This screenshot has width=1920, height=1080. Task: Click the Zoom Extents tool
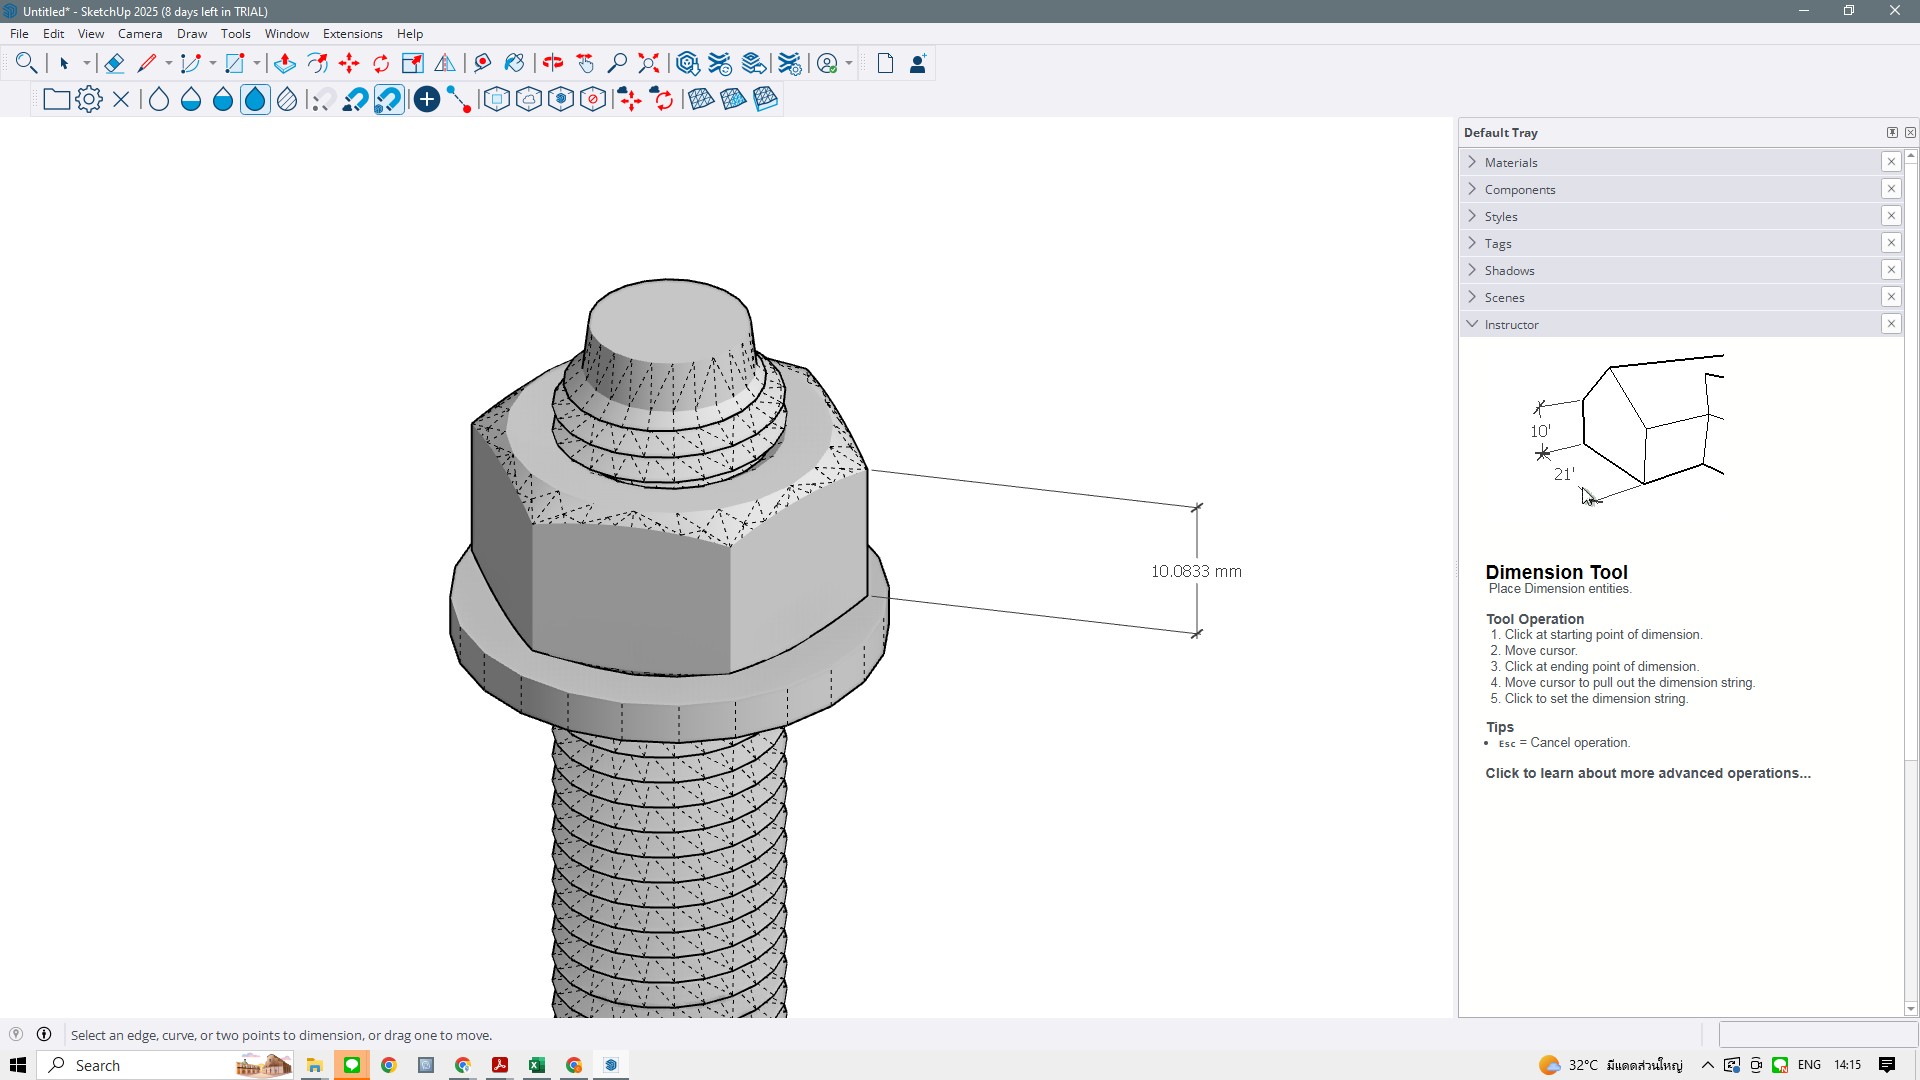[649, 64]
